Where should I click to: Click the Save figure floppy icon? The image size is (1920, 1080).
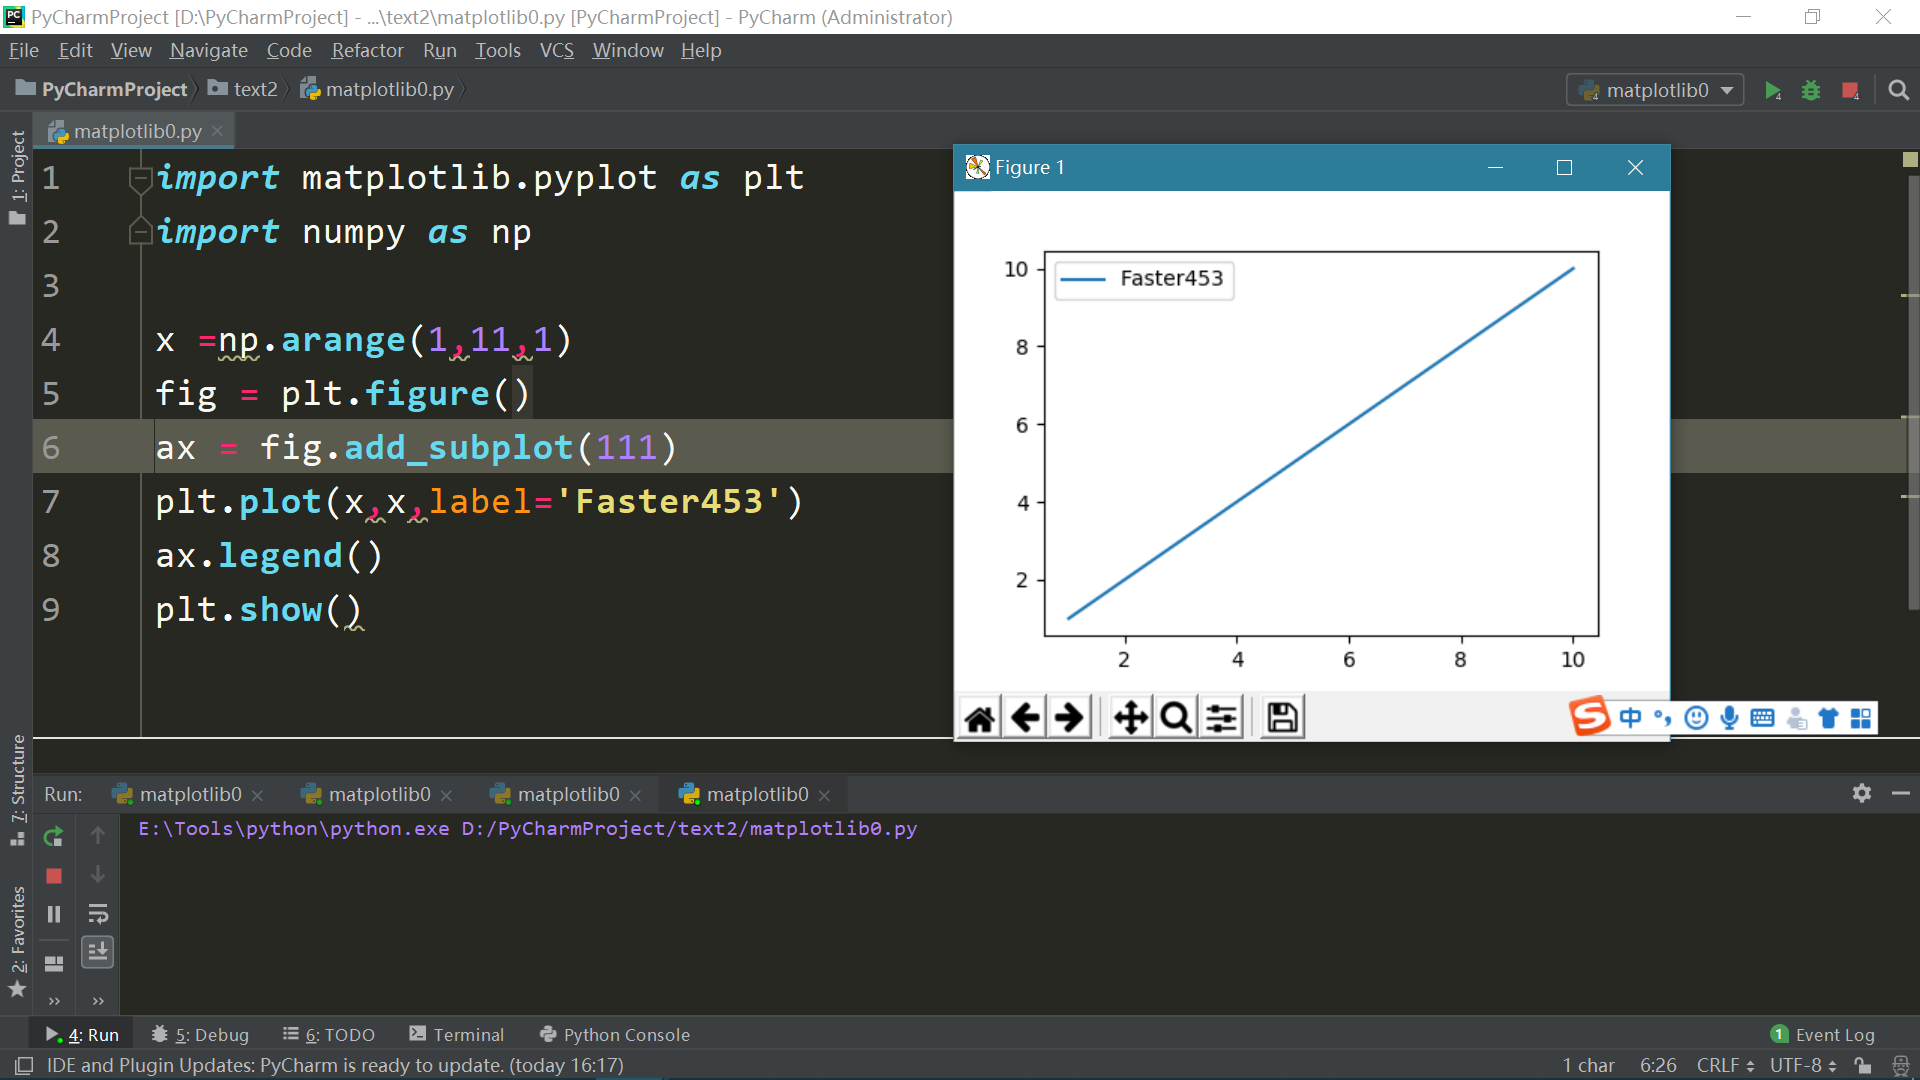[1282, 718]
